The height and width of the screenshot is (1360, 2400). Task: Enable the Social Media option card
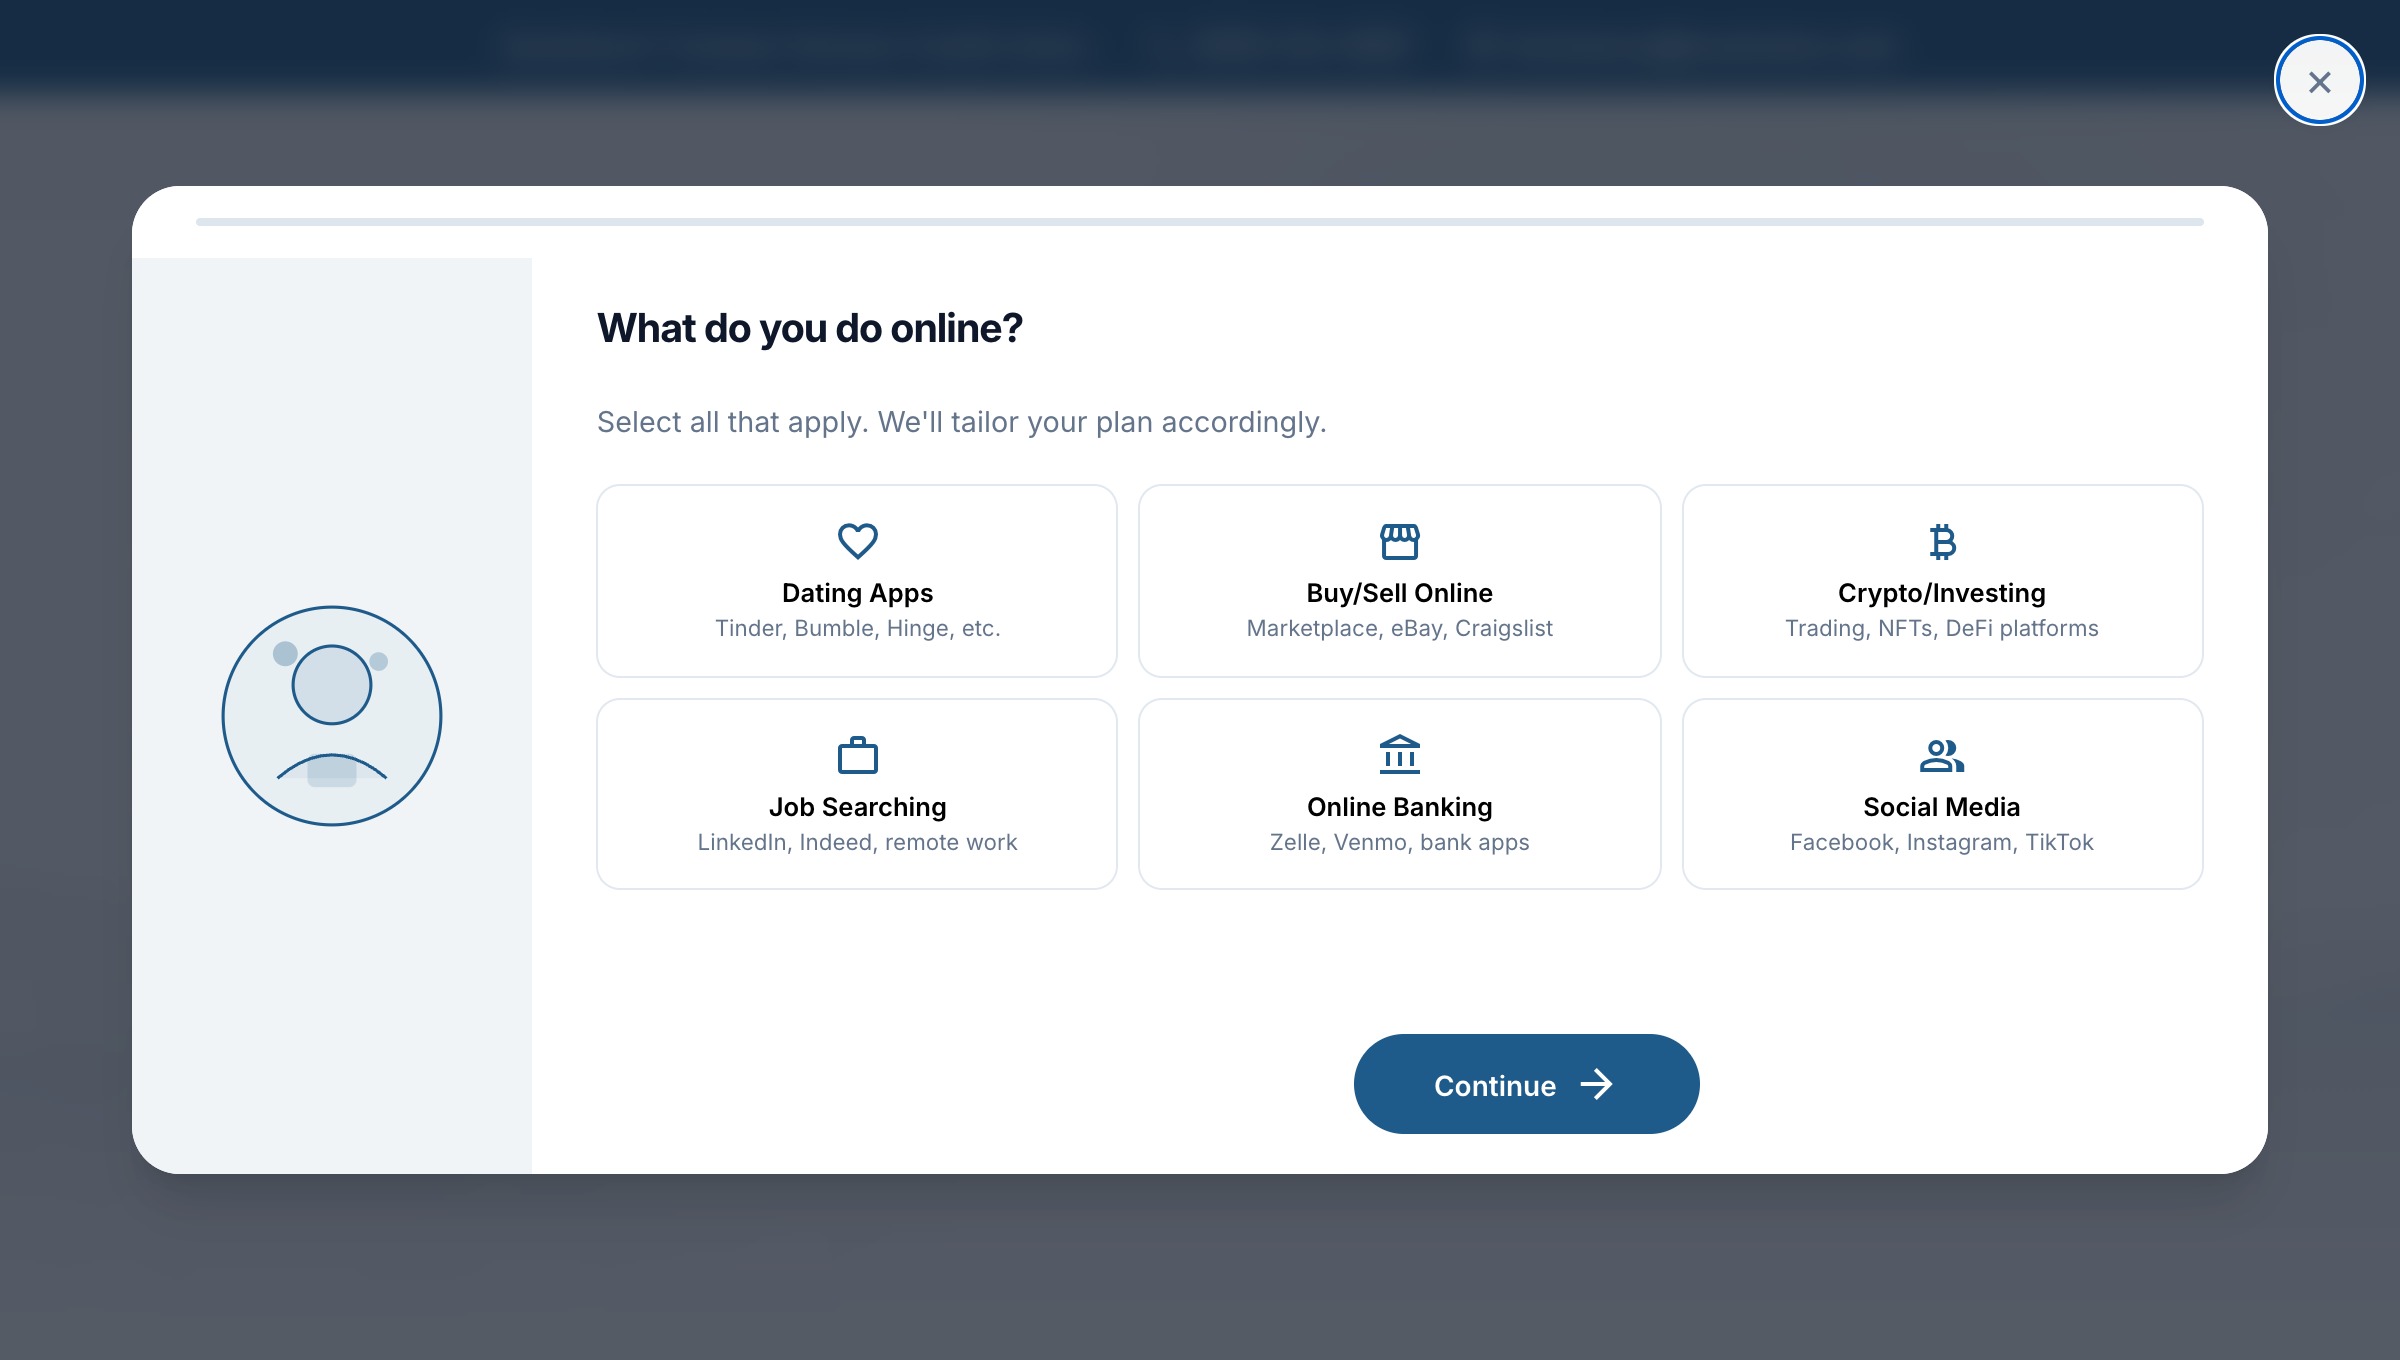[1942, 794]
